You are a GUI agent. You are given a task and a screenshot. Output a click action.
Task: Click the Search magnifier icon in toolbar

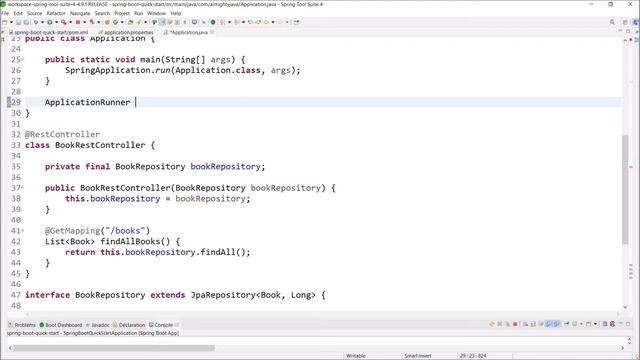[x=612, y=22]
